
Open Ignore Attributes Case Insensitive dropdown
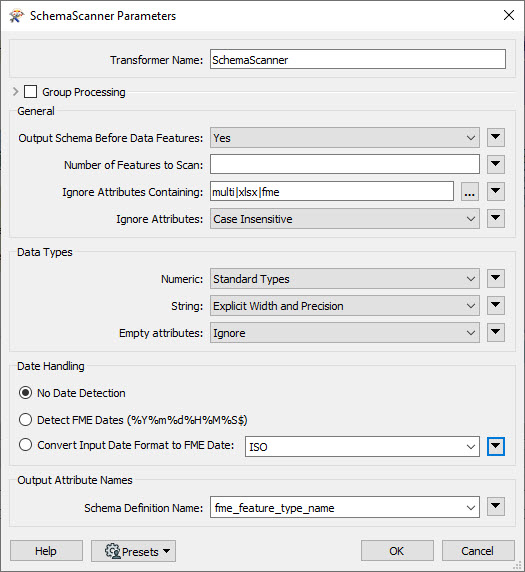(345, 219)
